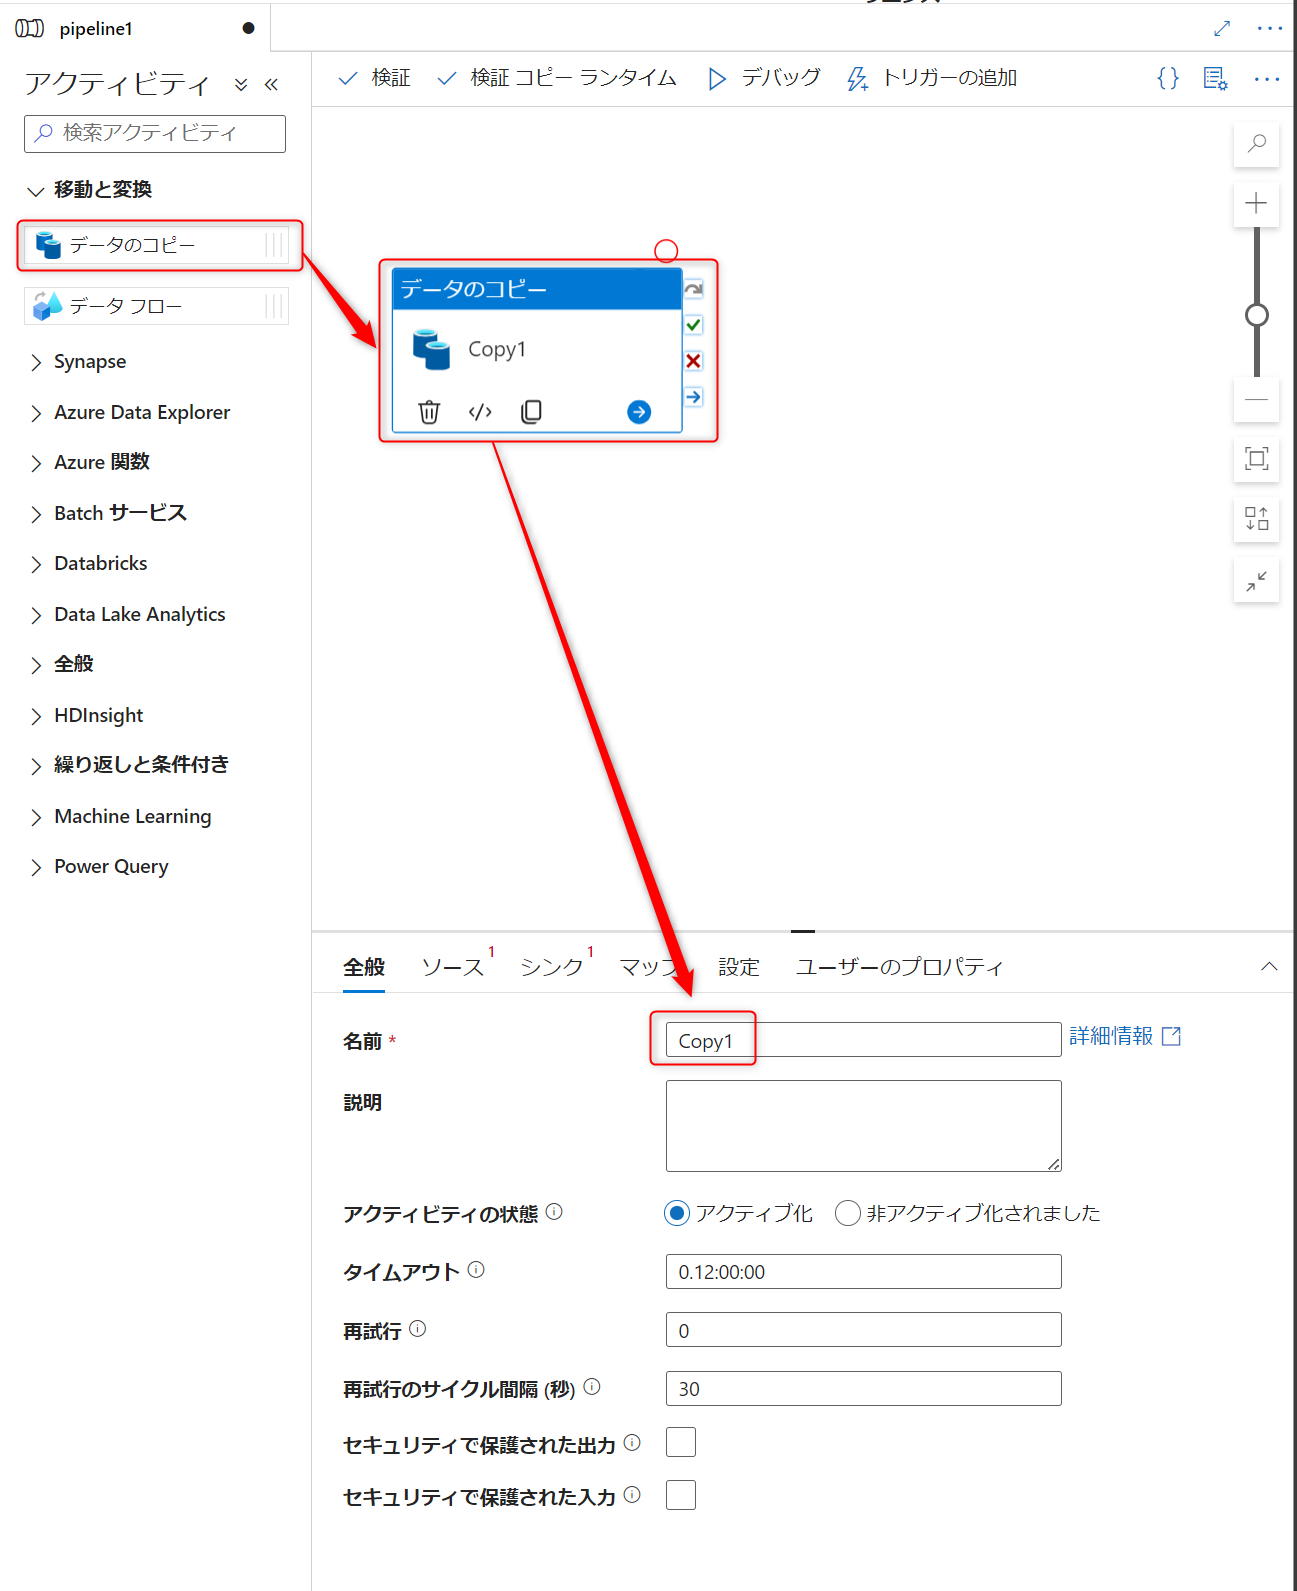Click the auto align layout icon
The image size is (1297, 1591).
(1256, 518)
